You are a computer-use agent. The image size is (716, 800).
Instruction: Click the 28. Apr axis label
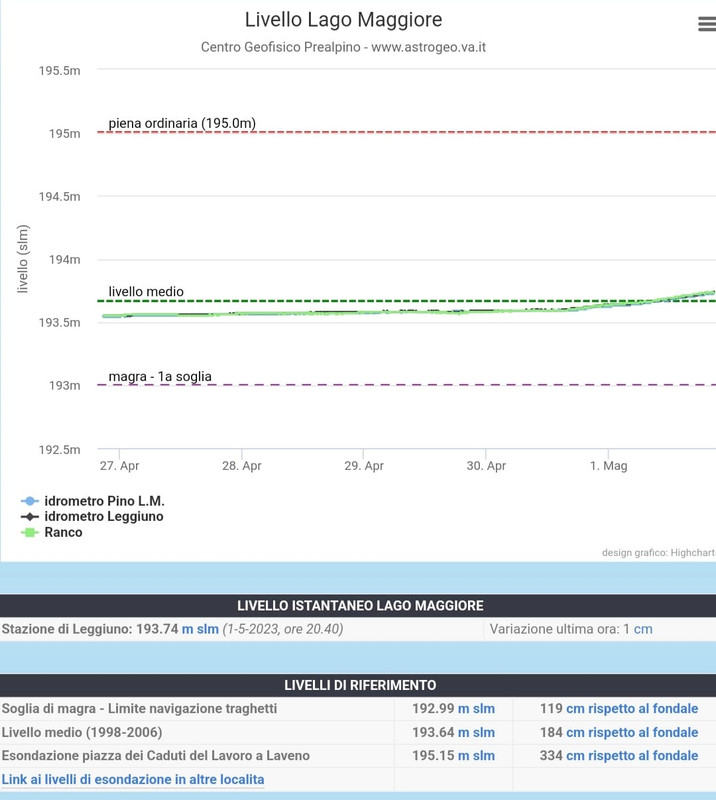click(242, 466)
